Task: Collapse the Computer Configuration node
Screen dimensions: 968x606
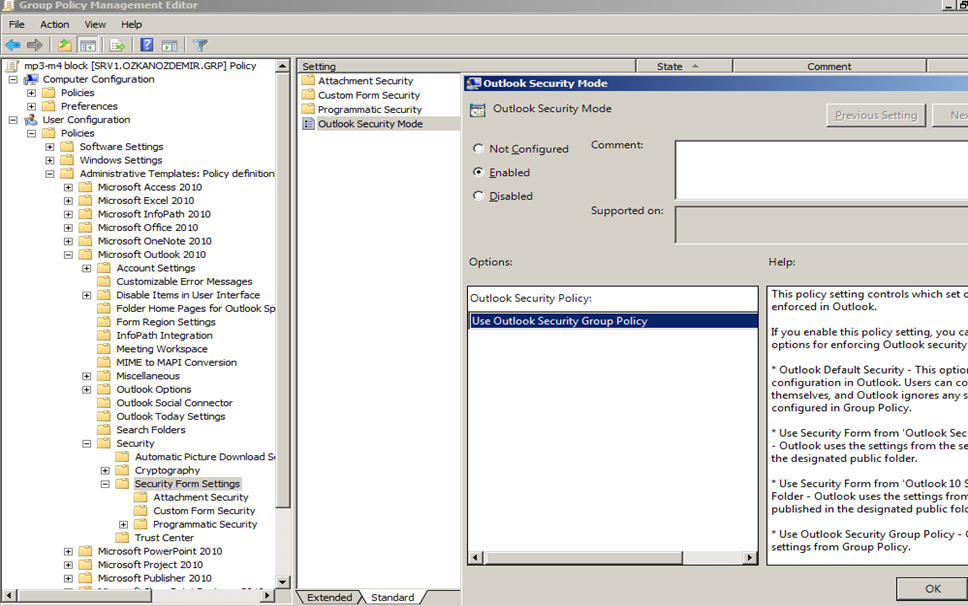Action: [13, 80]
